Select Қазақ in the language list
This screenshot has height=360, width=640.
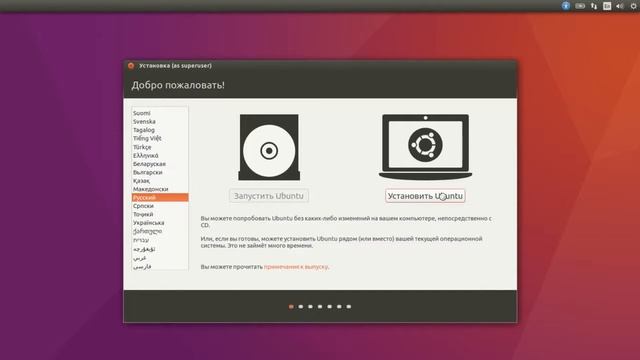coord(160,180)
